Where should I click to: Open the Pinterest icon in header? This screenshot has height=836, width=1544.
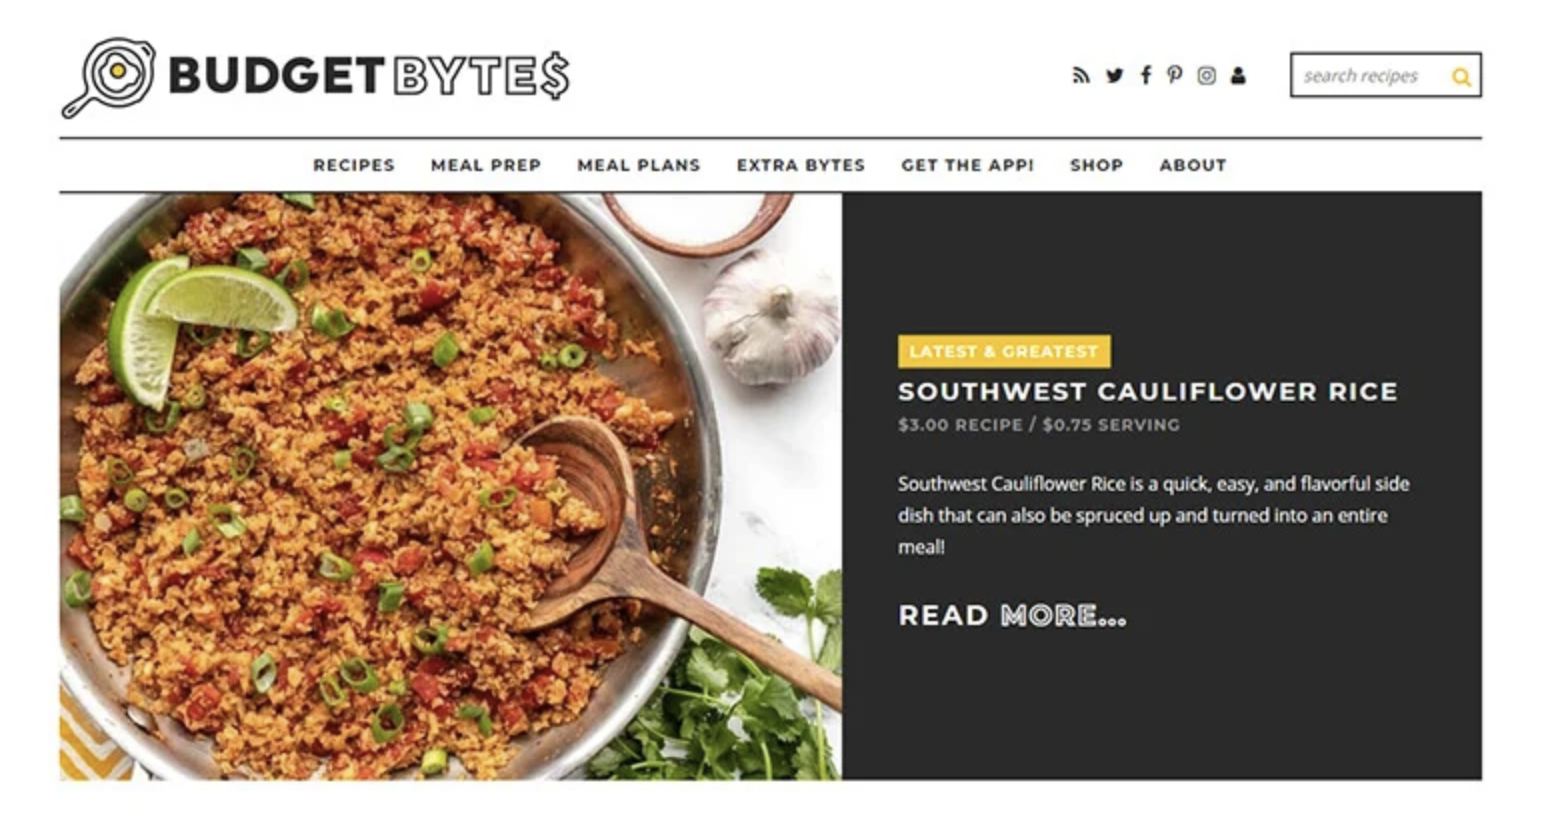tap(1175, 76)
